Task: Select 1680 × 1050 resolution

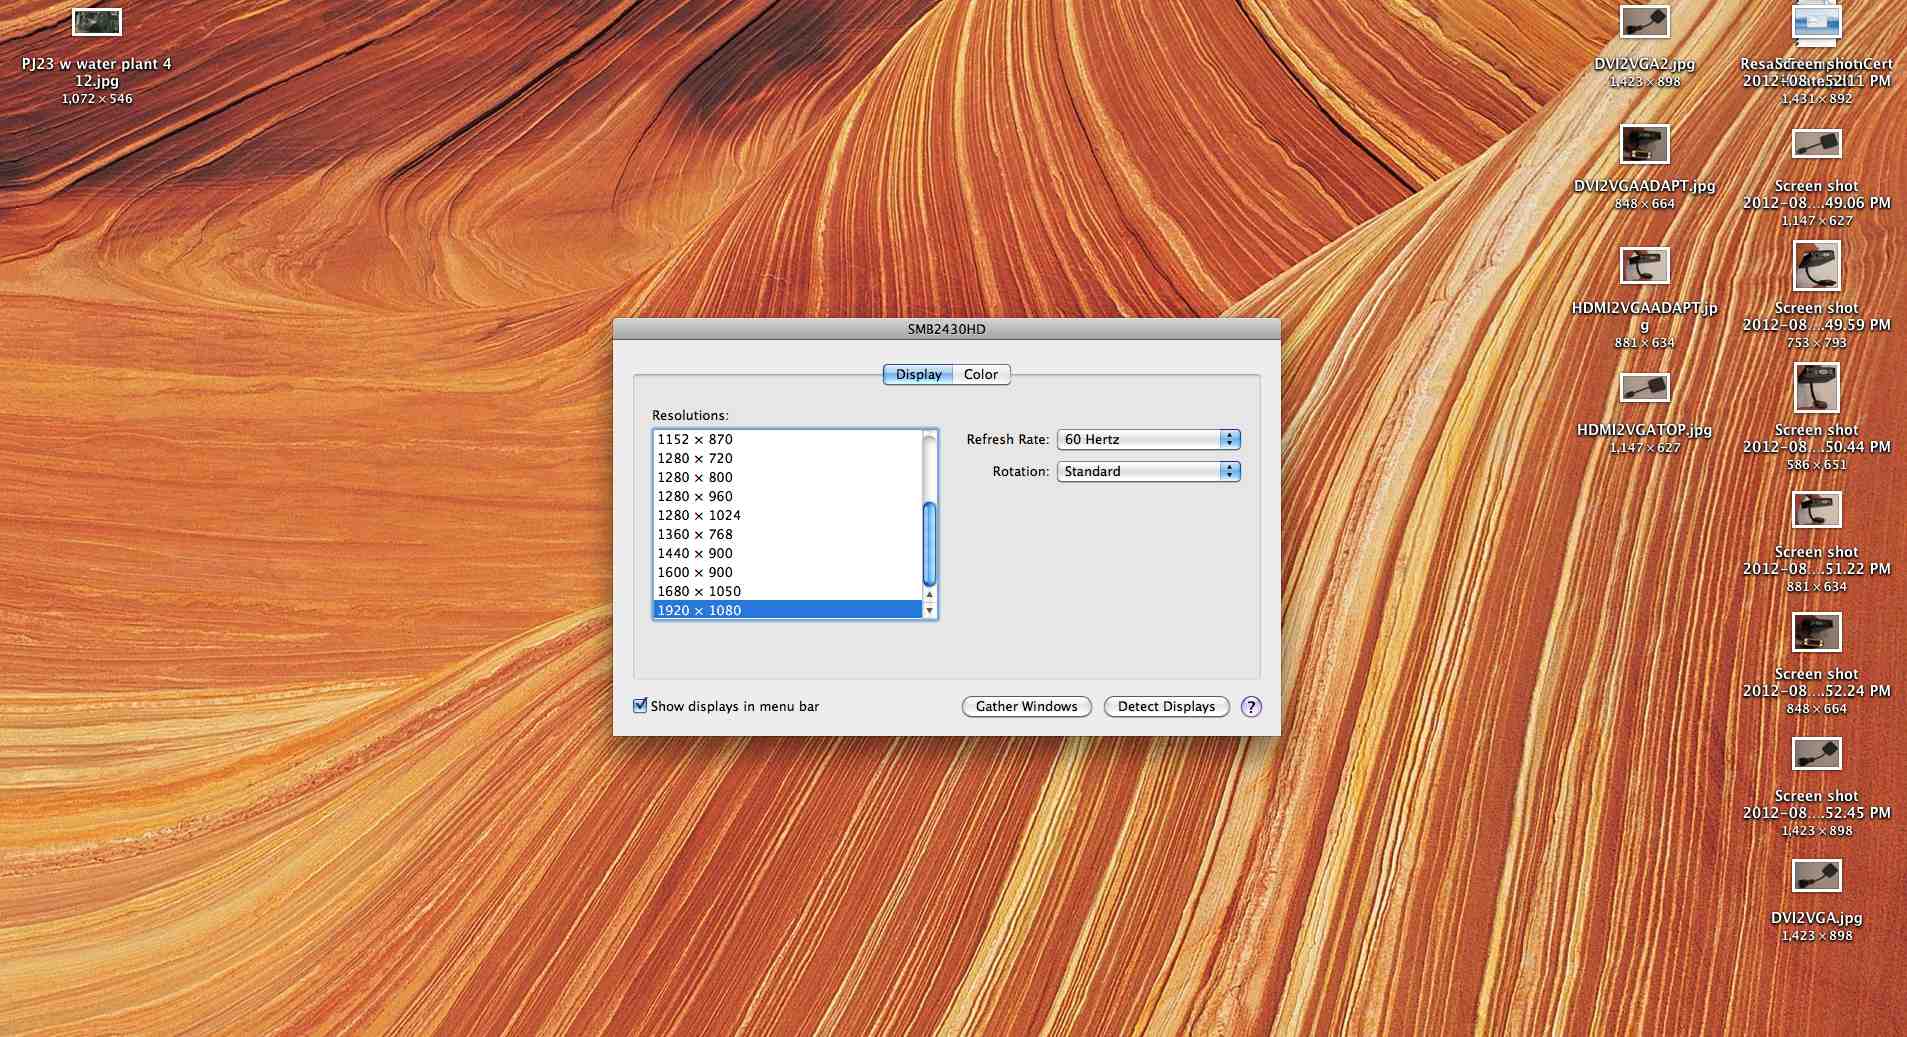Action: 699,592
